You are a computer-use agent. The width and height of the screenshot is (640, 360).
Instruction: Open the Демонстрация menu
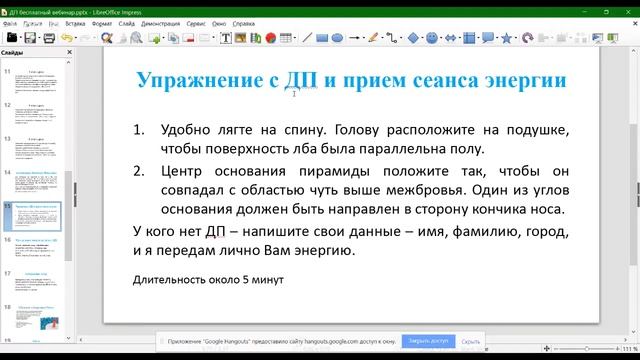[160, 24]
